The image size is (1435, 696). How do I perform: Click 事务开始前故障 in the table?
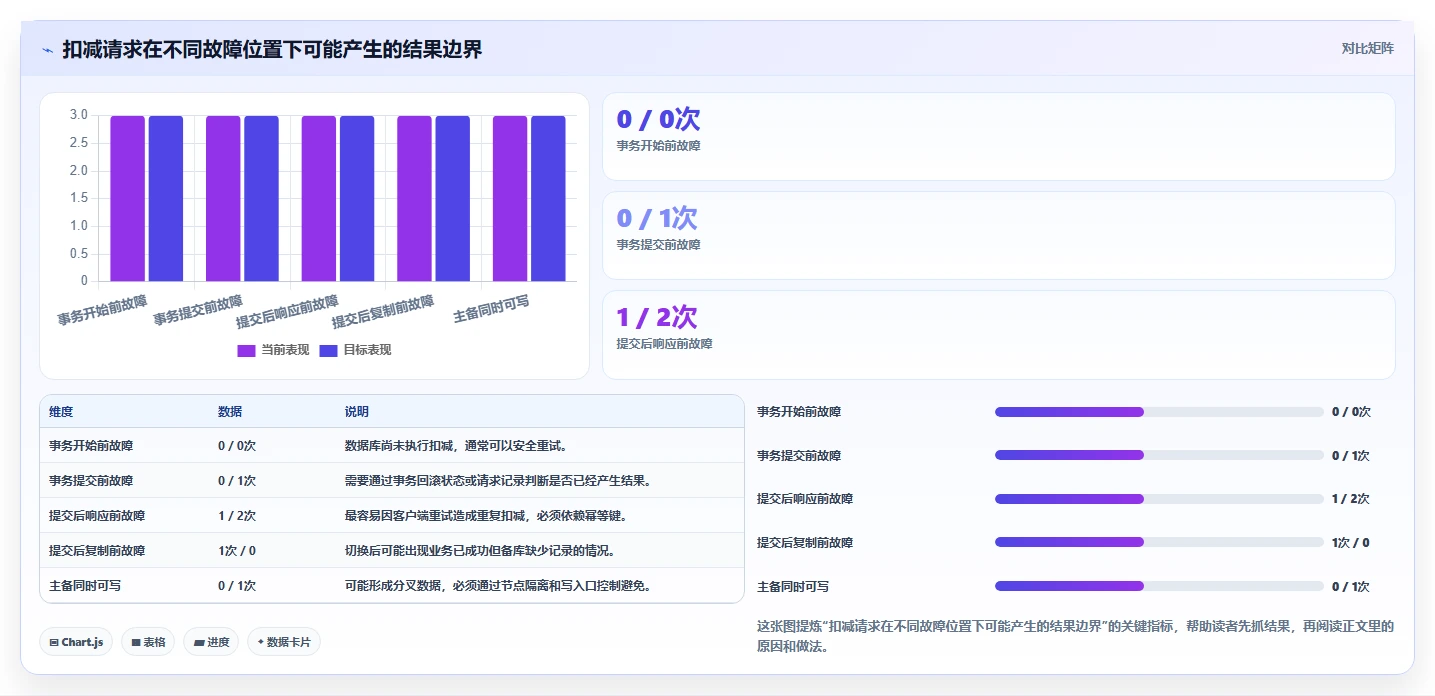[91, 446]
